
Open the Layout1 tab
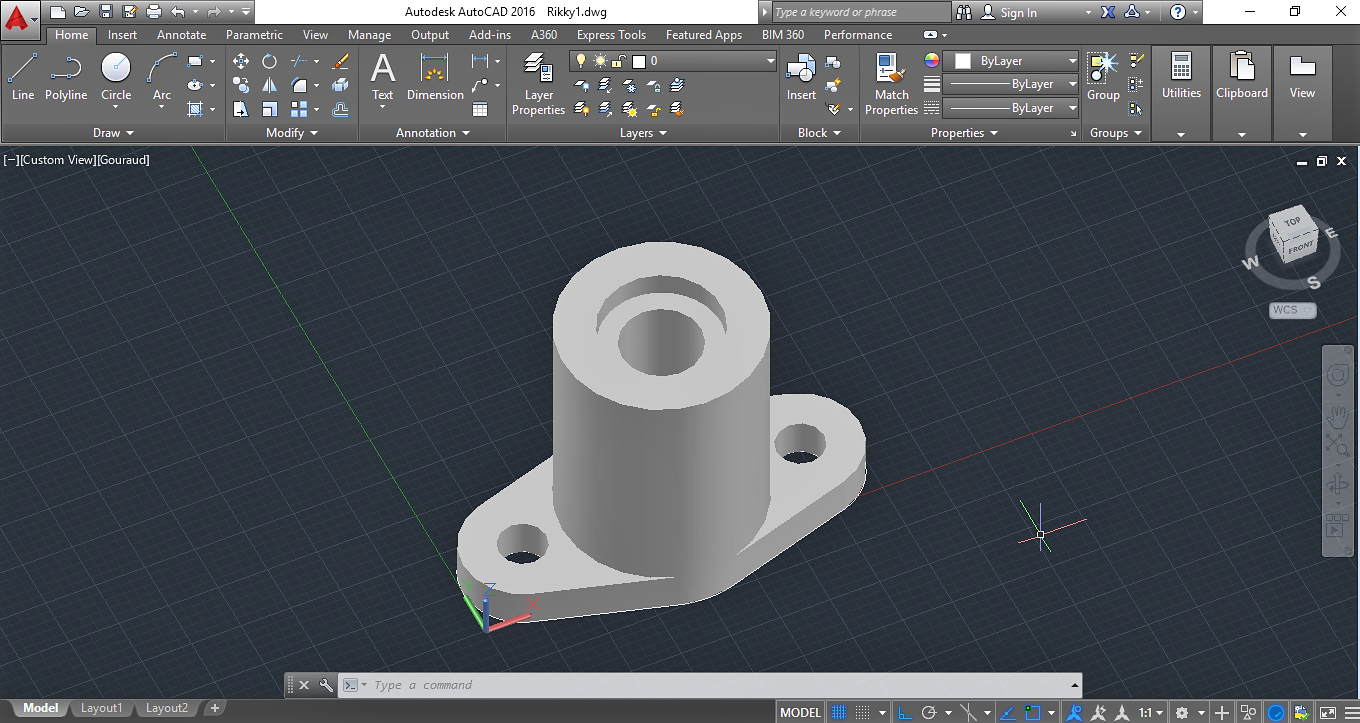click(101, 708)
